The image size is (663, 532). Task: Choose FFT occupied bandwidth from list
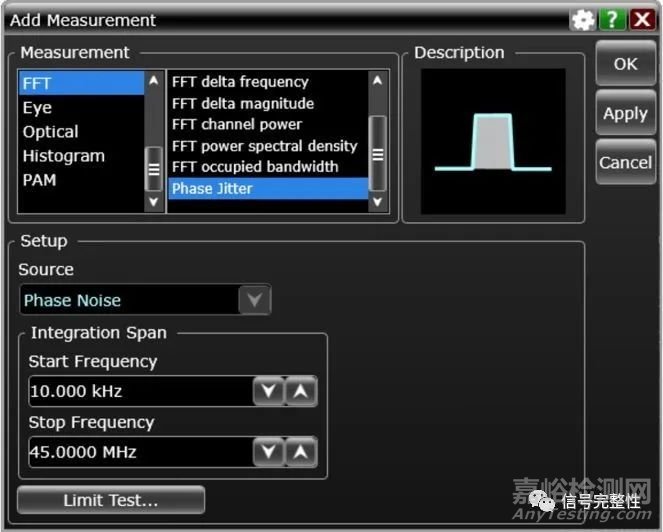255,167
